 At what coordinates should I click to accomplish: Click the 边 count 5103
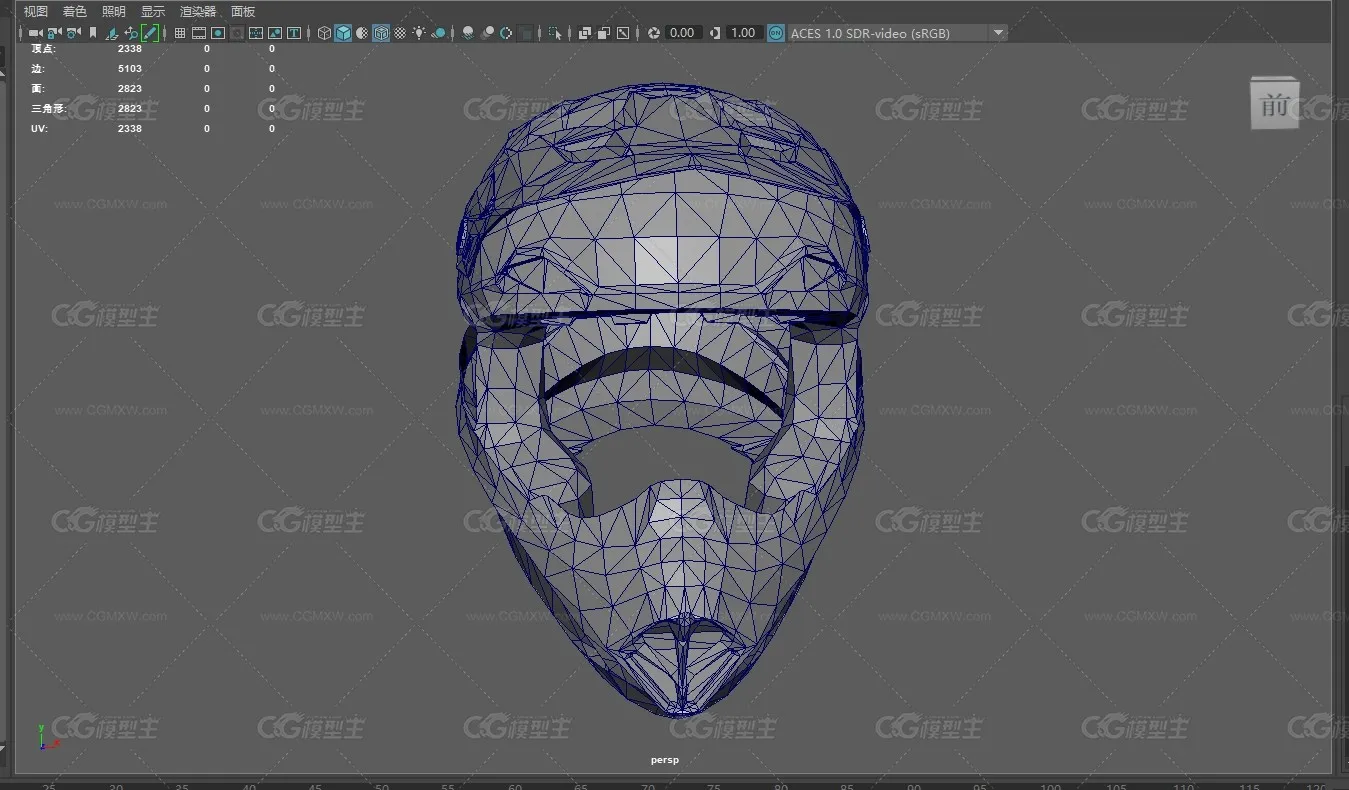tap(130, 69)
